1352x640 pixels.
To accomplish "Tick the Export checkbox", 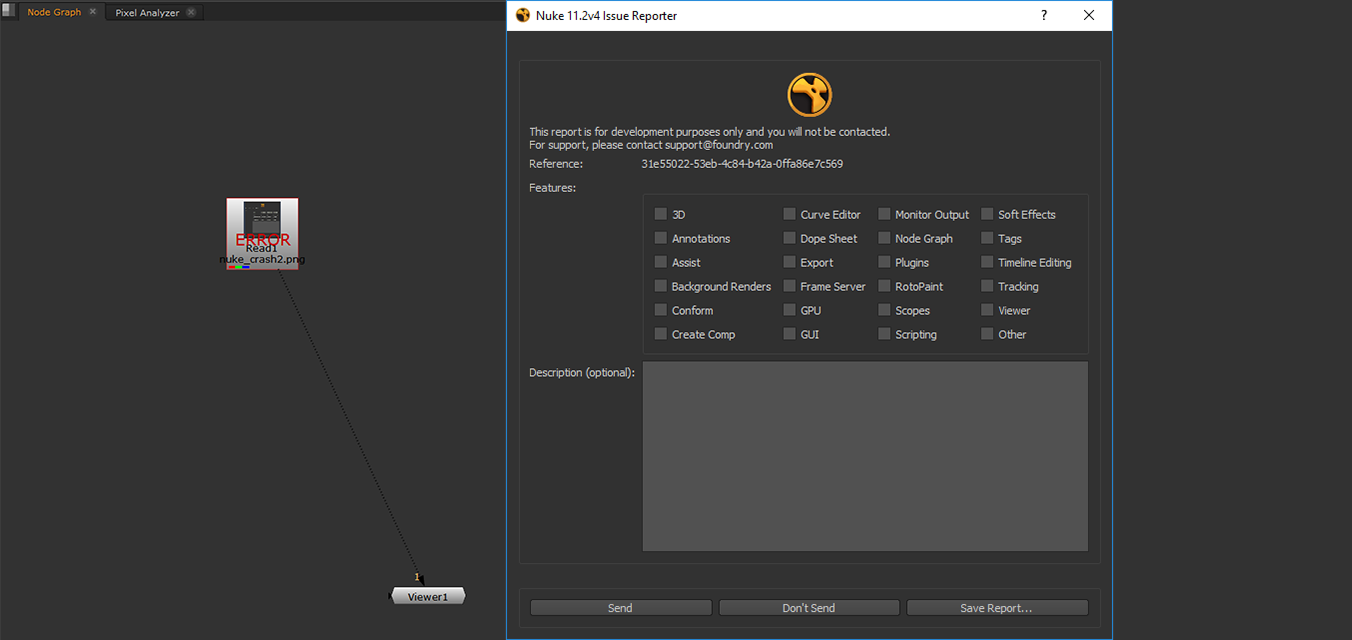I will [x=789, y=262].
